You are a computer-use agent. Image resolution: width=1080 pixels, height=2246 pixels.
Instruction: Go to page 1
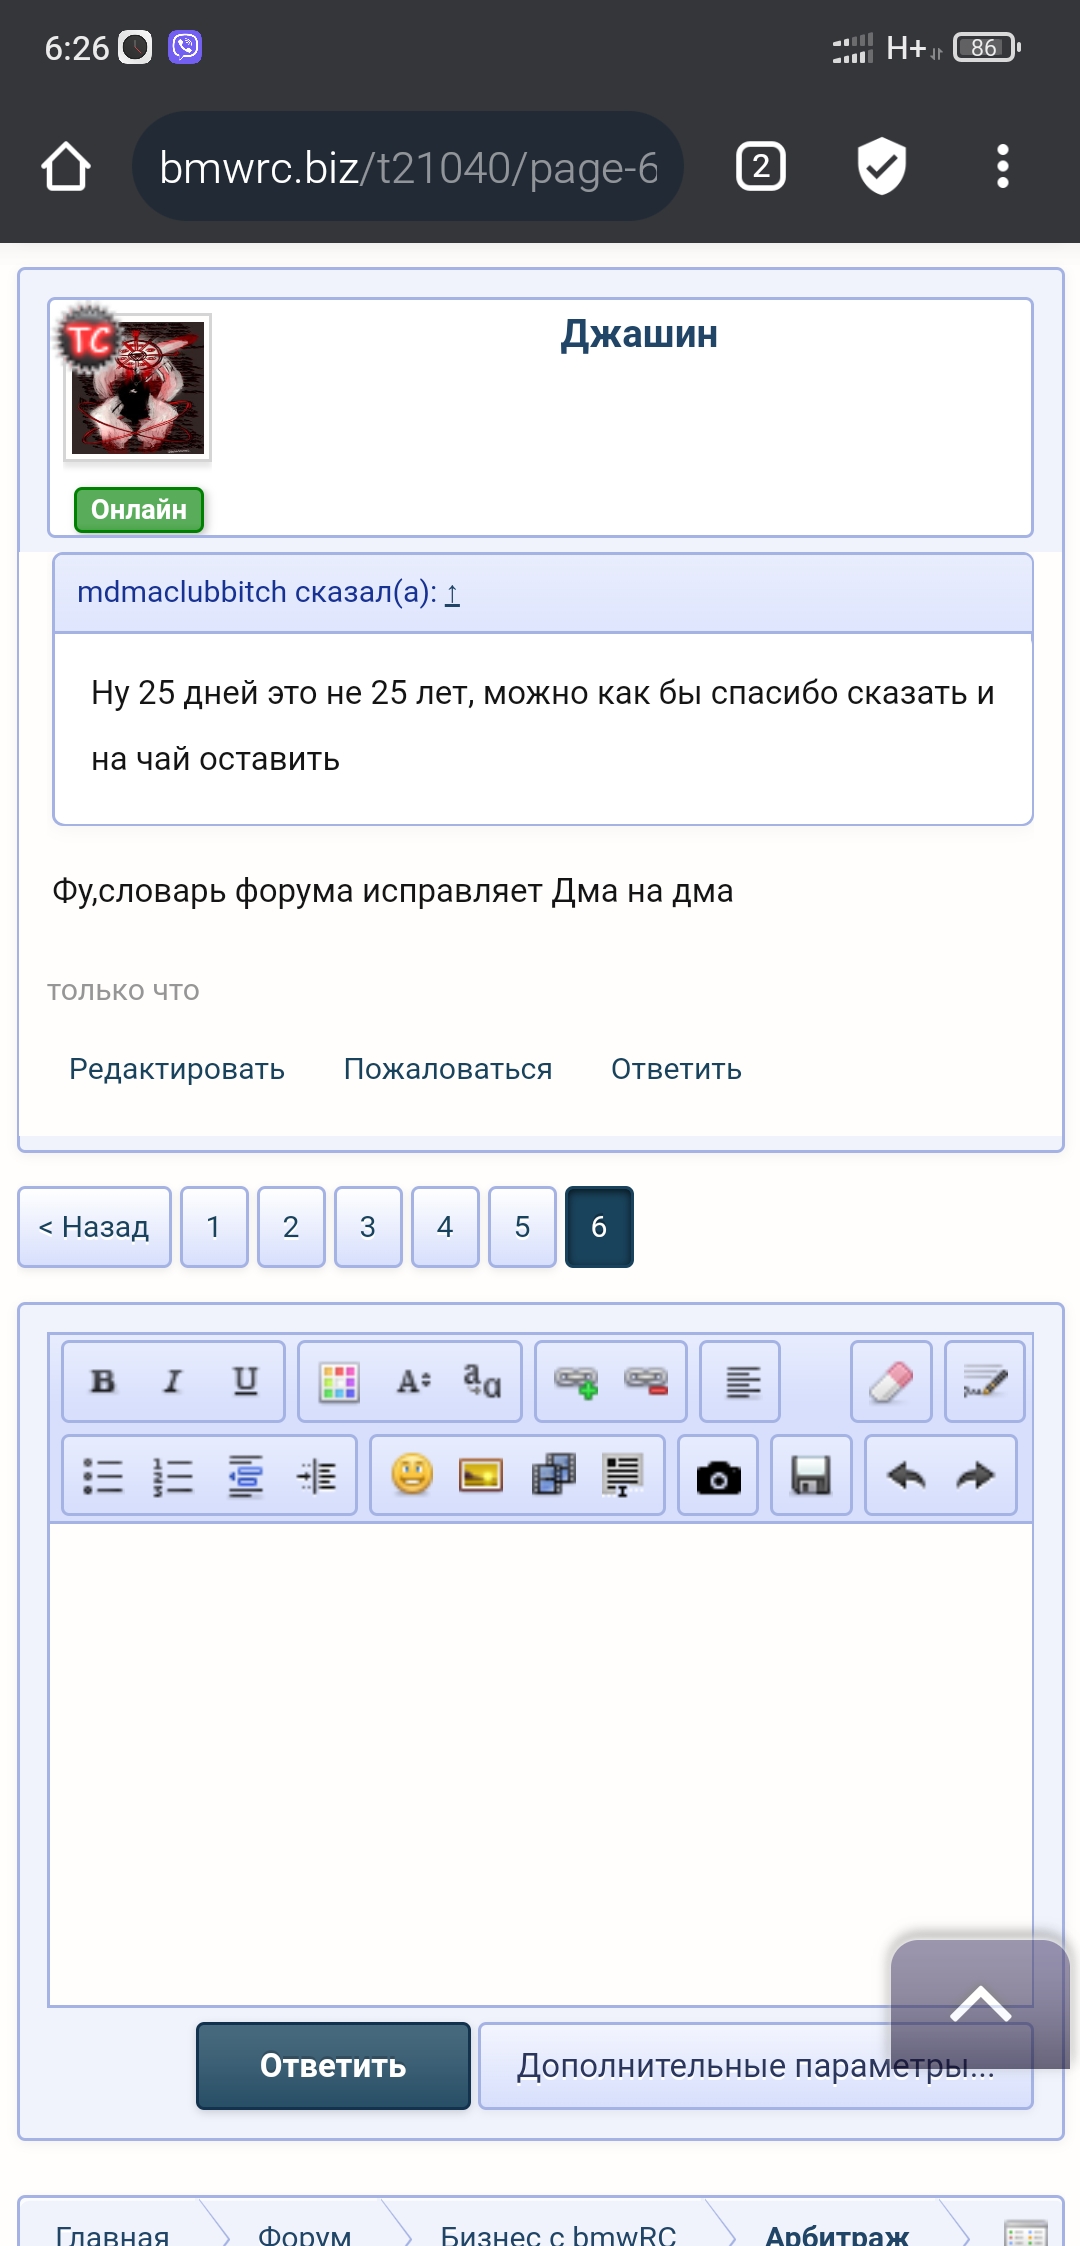(x=214, y=1227)
